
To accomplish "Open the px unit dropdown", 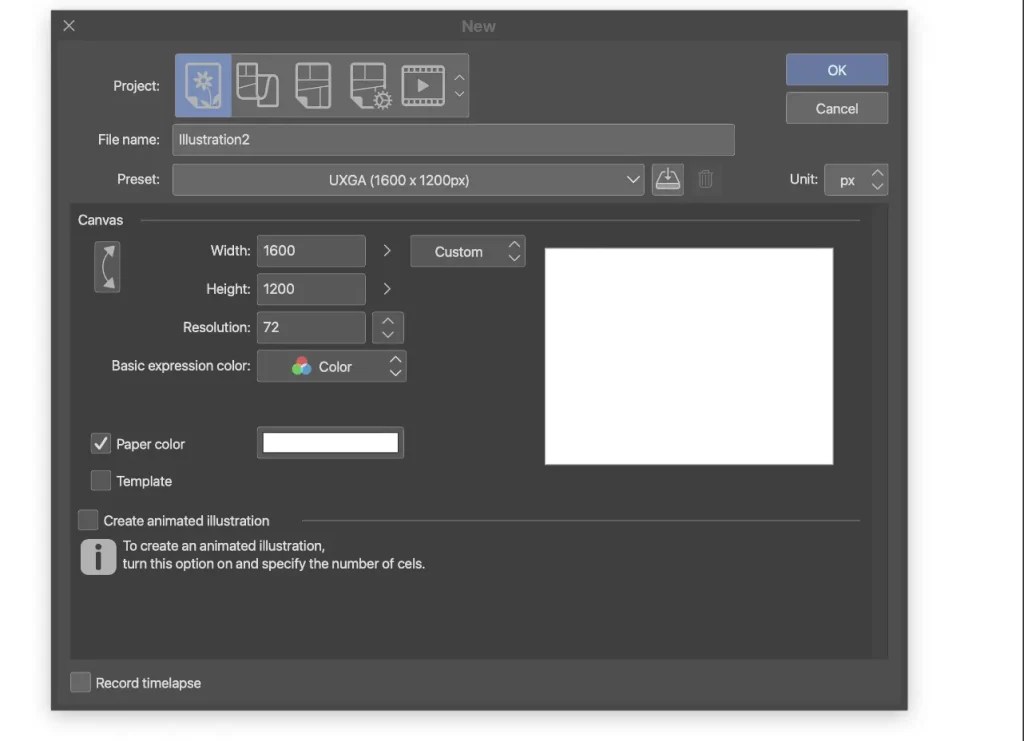I will 857,179.
